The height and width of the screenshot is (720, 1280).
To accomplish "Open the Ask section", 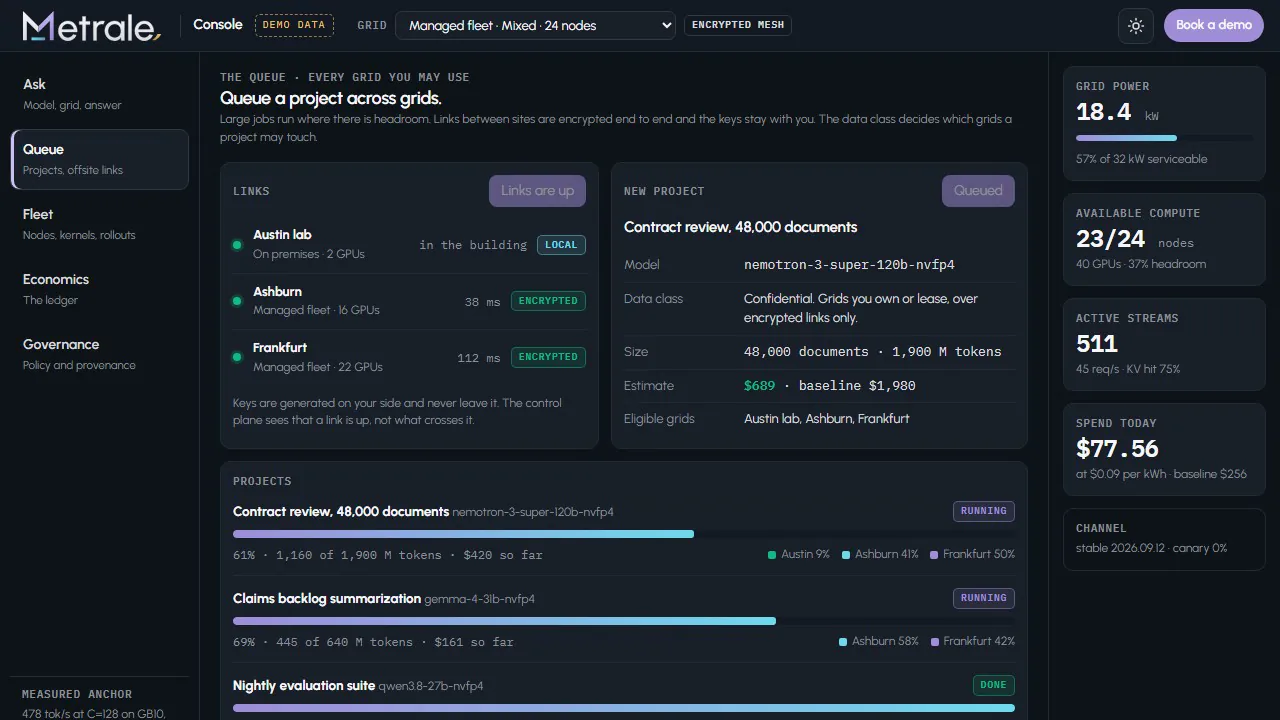I will (x=100, y=94).
